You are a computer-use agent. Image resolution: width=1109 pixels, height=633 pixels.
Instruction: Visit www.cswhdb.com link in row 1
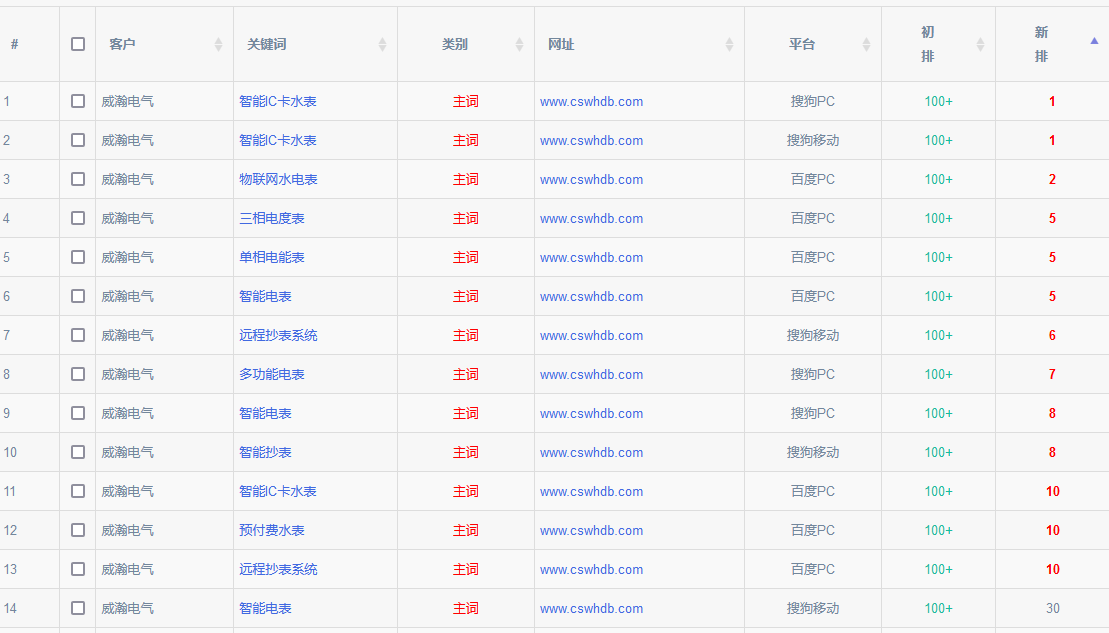coord(591,101)
